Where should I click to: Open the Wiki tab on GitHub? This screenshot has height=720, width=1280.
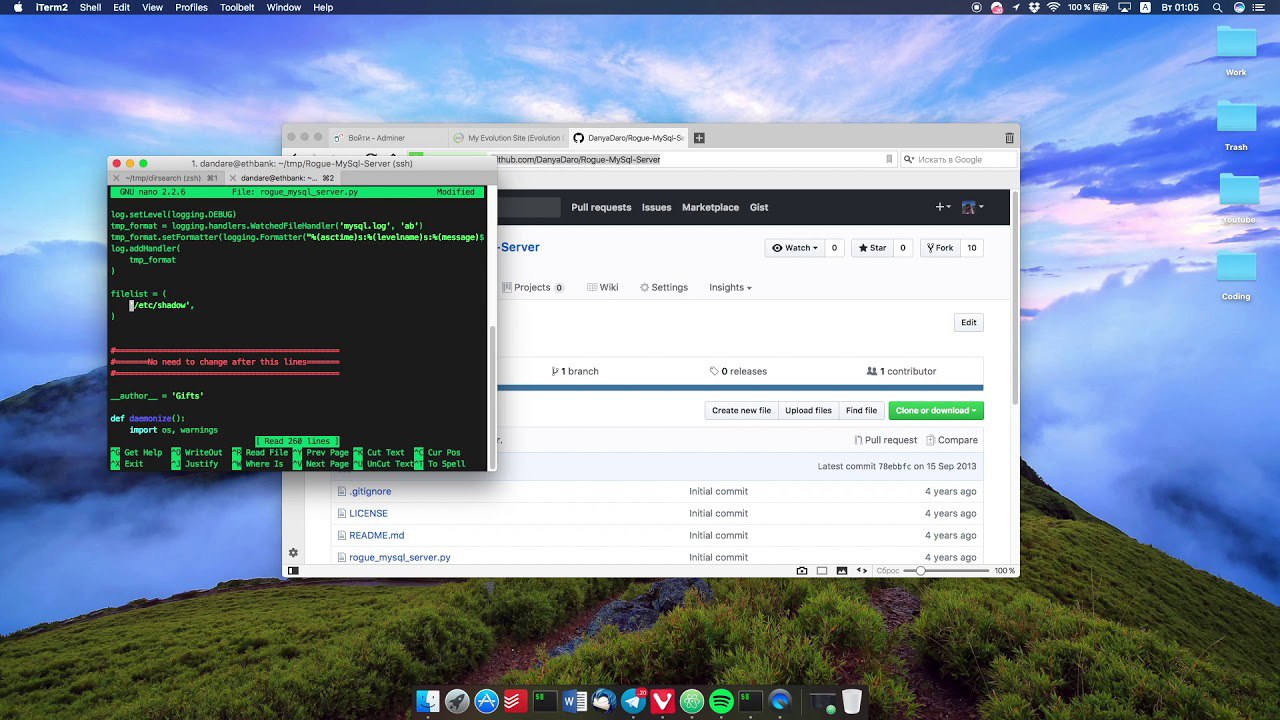coord(602,287)
